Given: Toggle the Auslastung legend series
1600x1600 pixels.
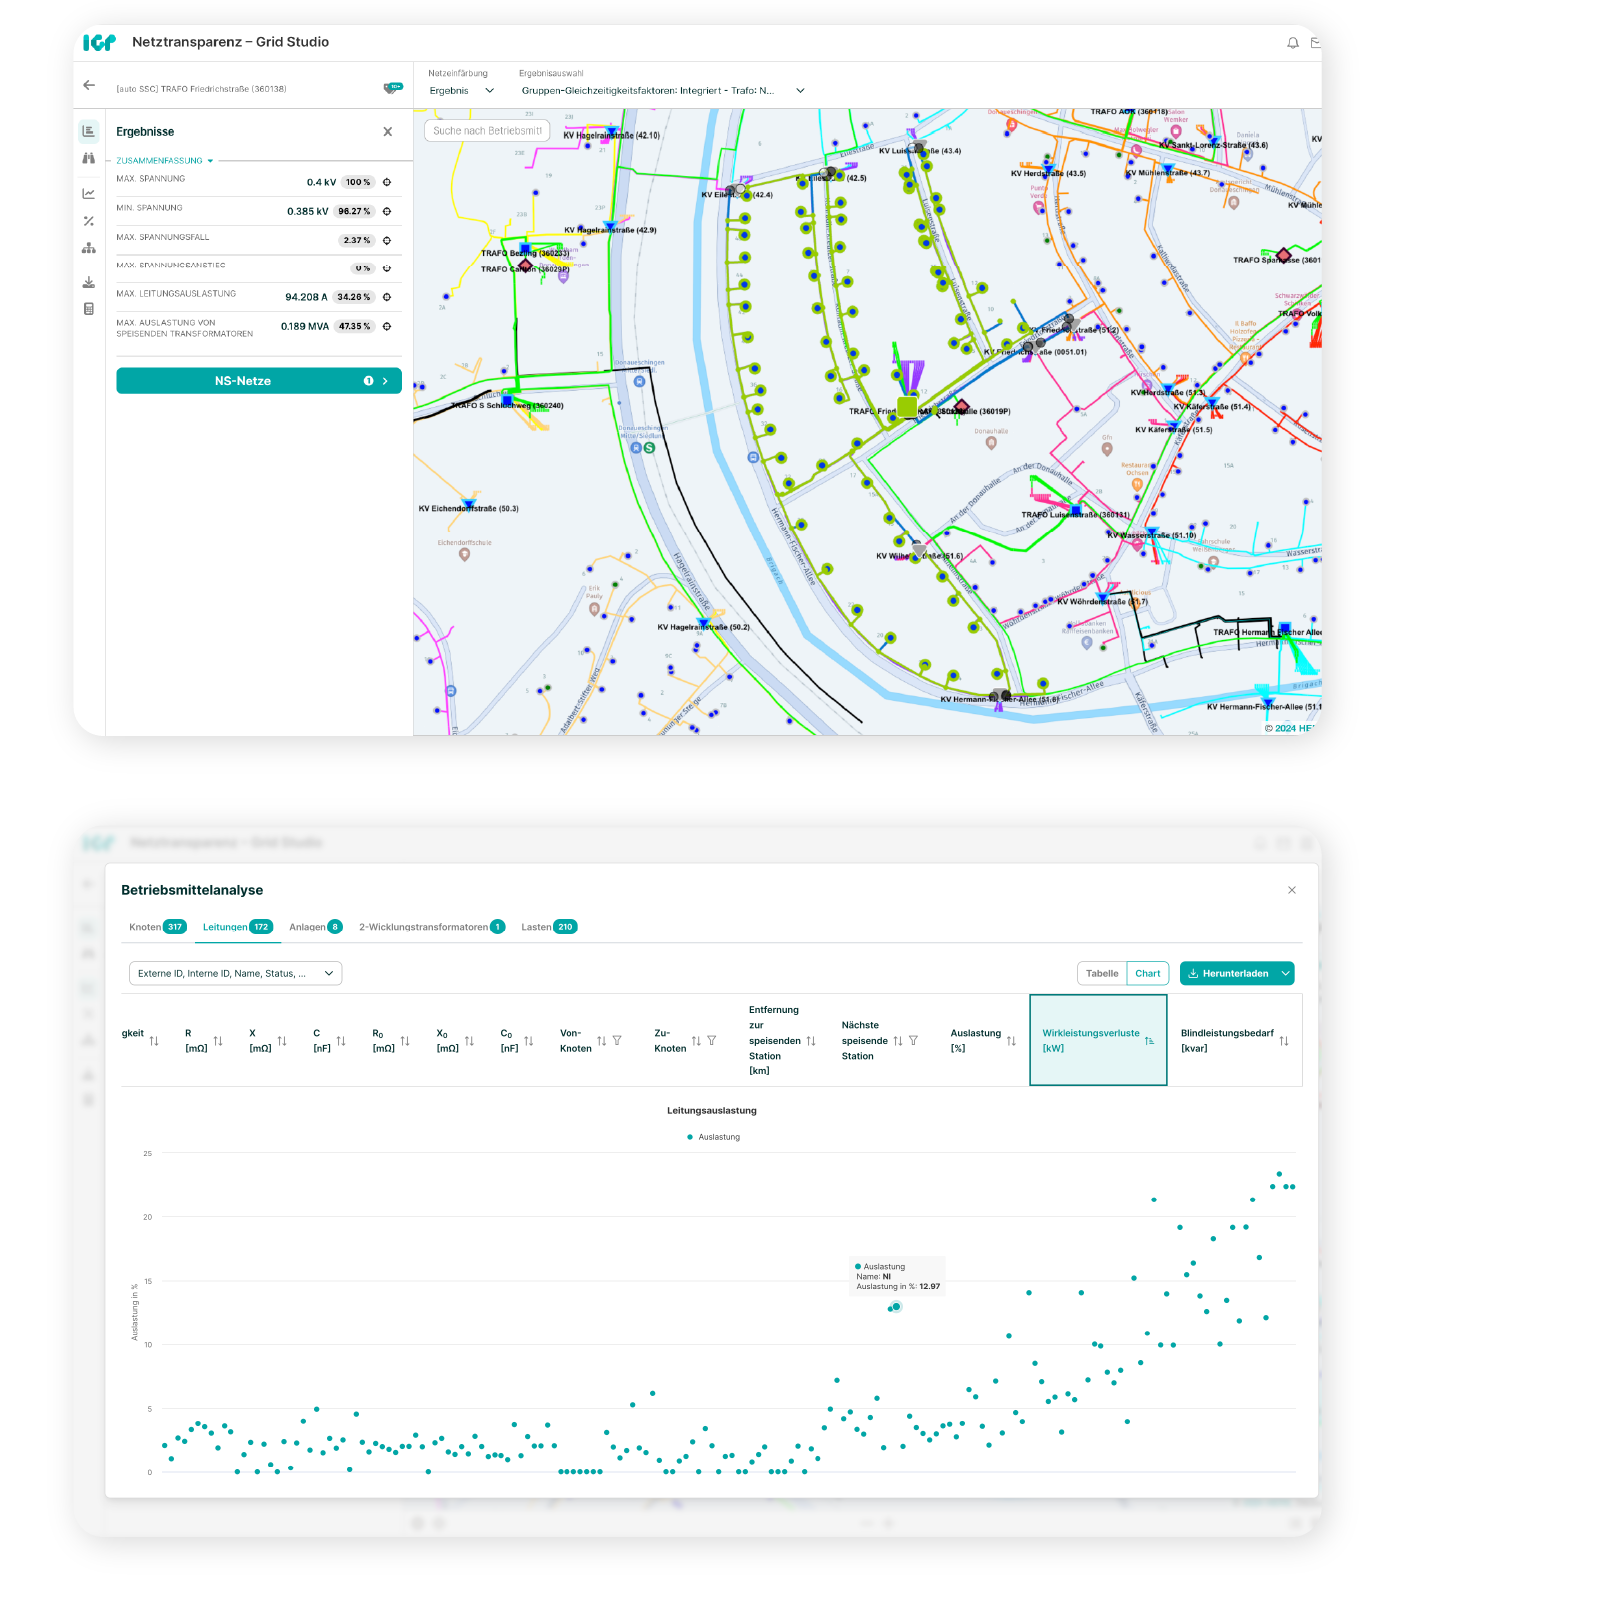Looking at the screenshot, I should pyautogui.click(x=714, y=1137).
